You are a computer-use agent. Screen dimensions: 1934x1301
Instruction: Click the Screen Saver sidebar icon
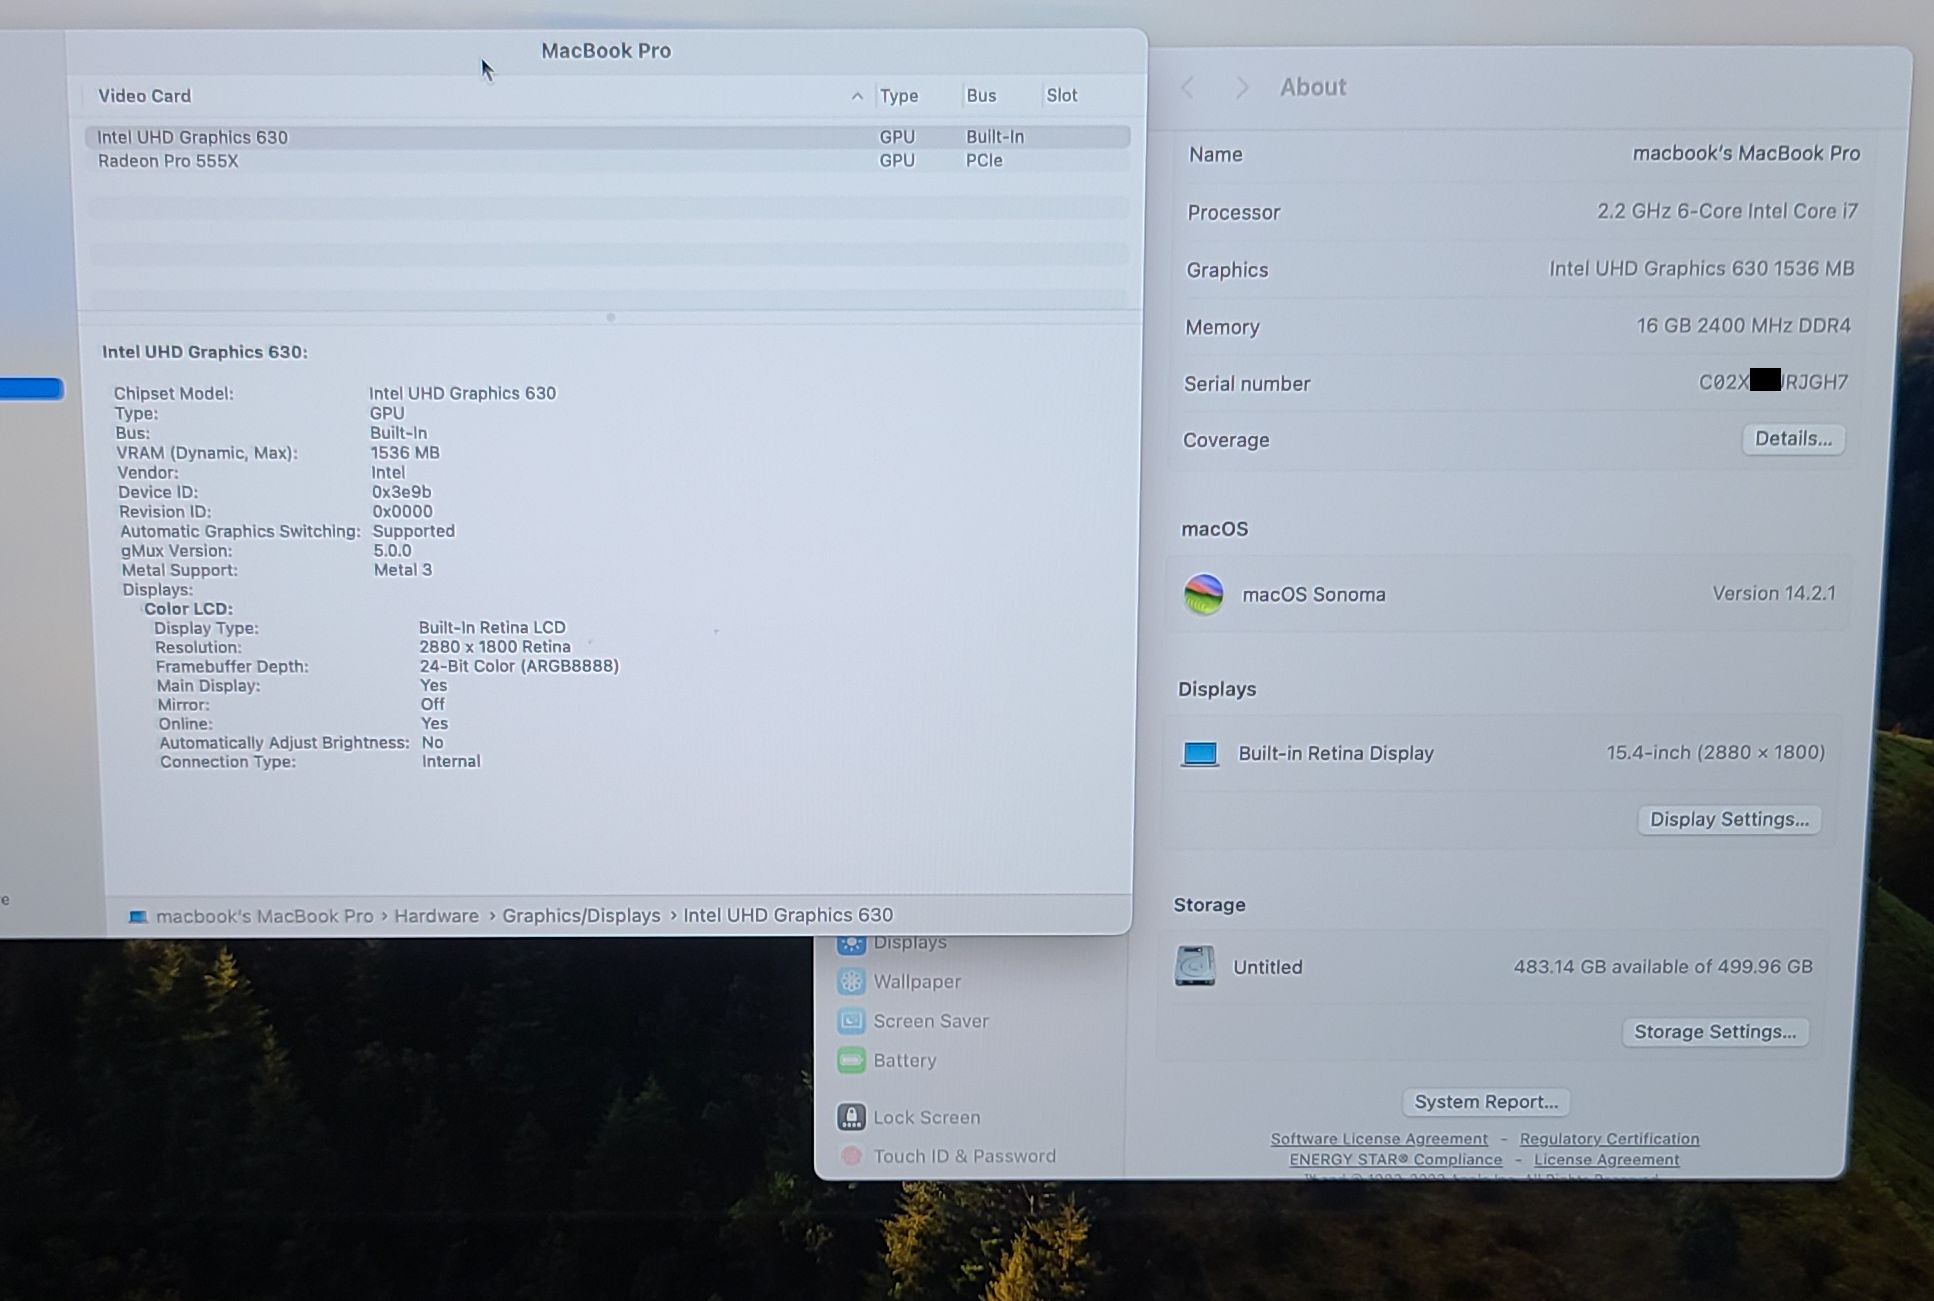(851, 1021)
